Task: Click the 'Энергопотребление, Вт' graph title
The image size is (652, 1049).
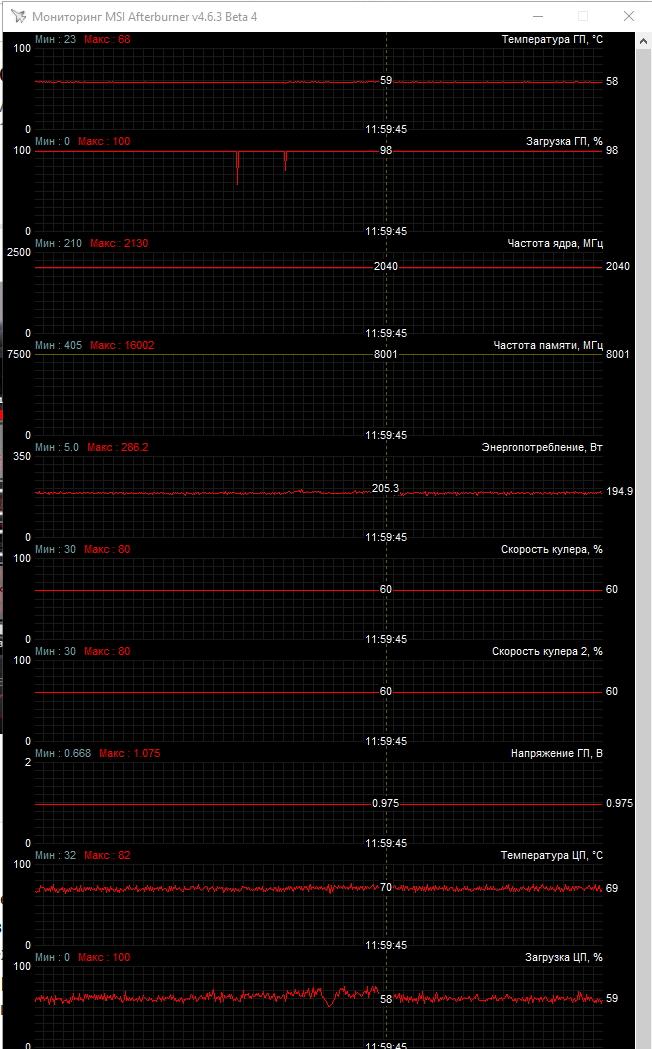Action: 542,447
